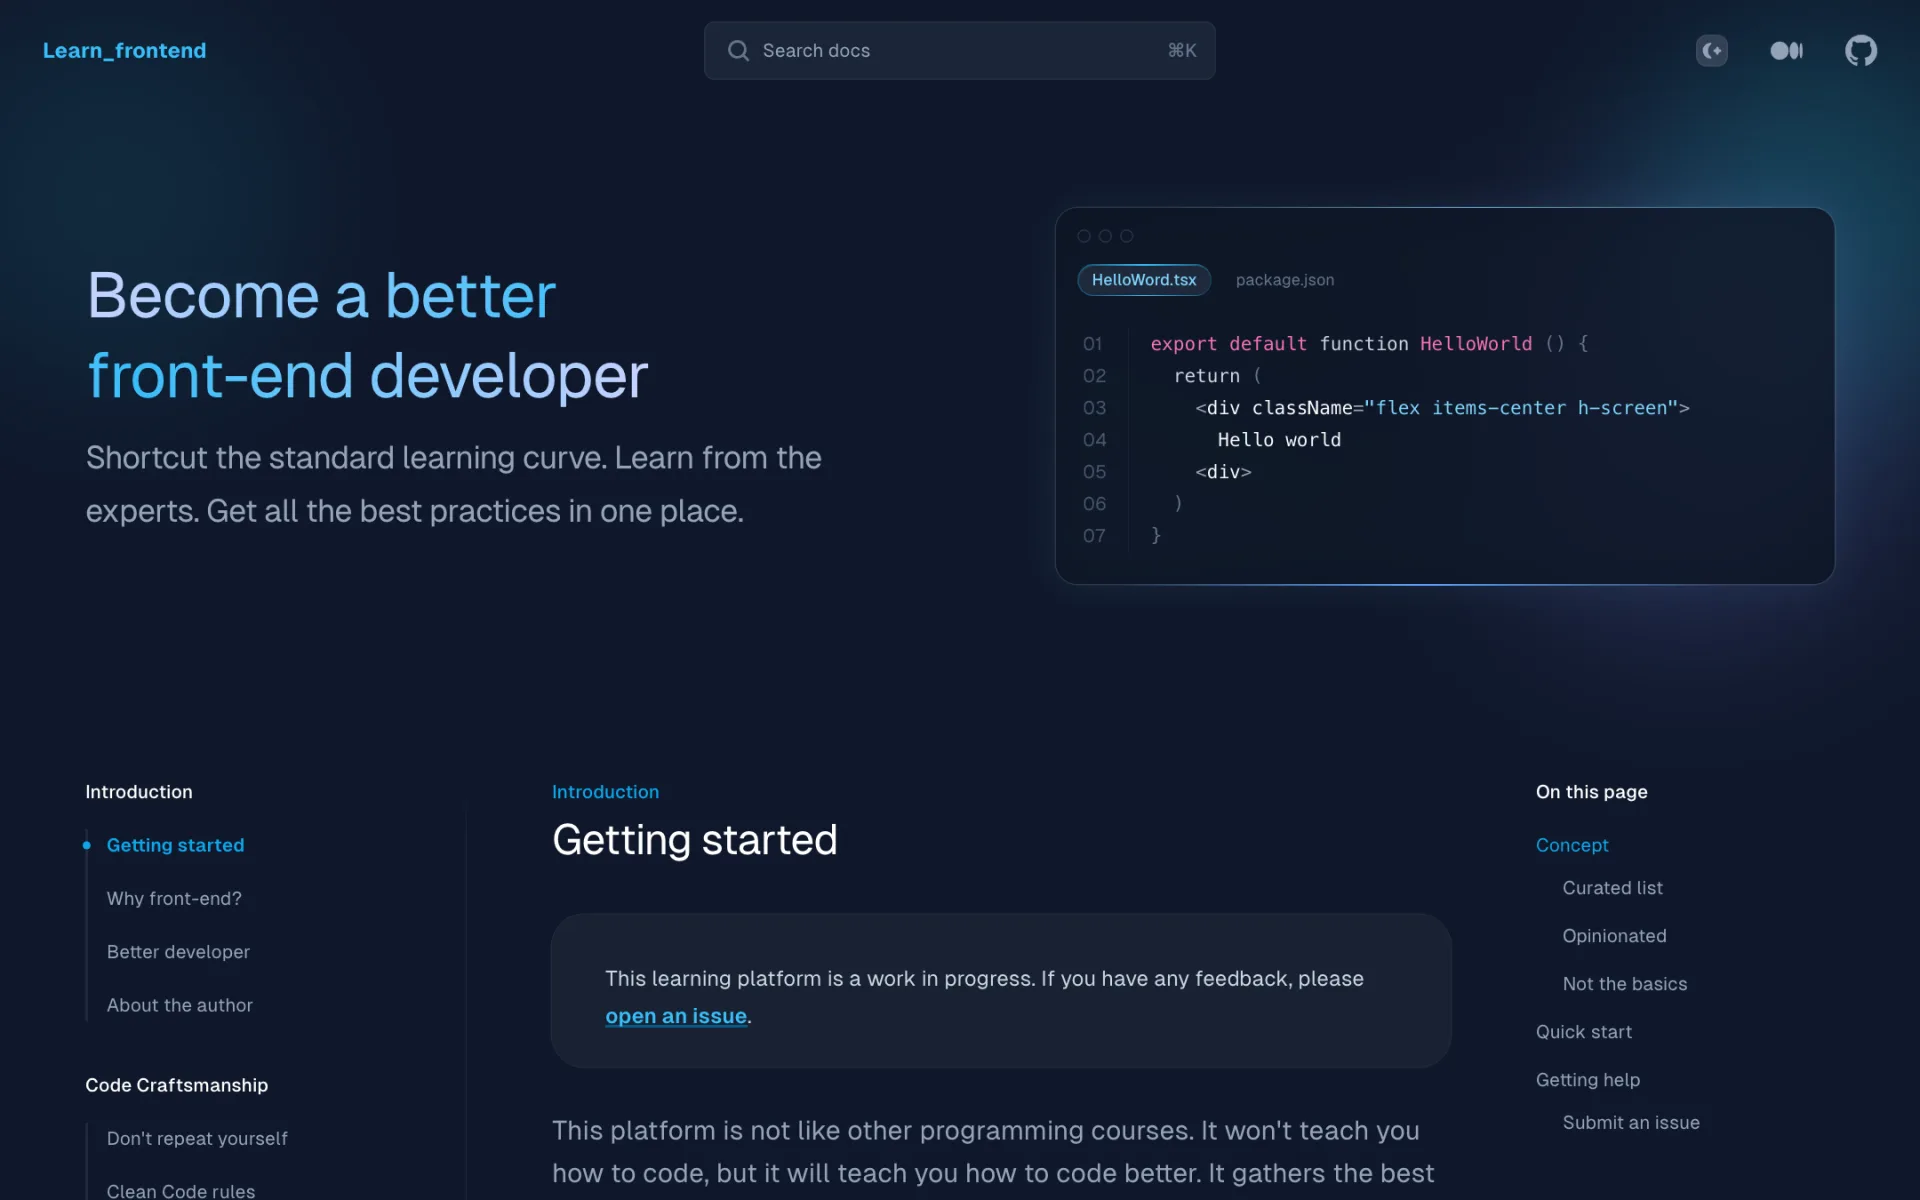Open Don't repeat yourself page
The height and width of the screenshot is (1200, 1920).
tap(197, 1138)
